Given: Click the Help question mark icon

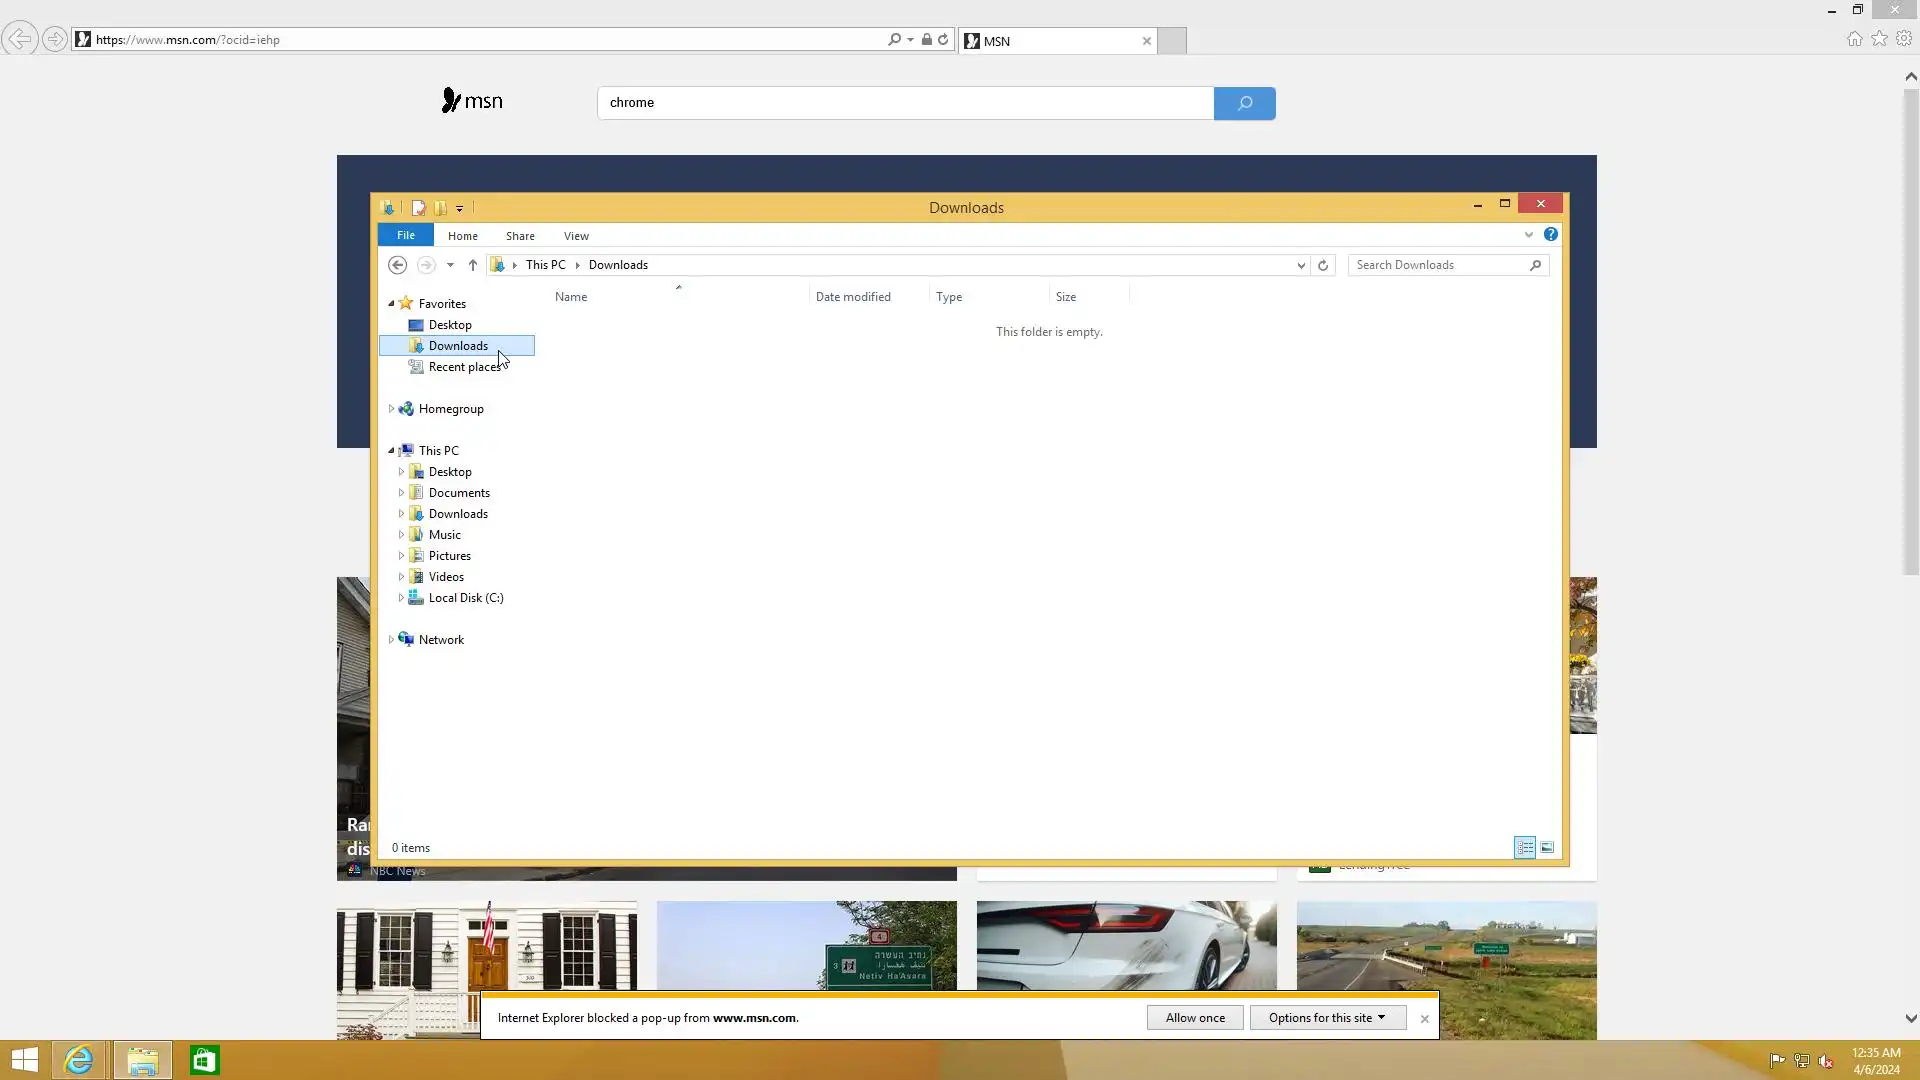Looking at the screenshot, I should coord(1550,234).
